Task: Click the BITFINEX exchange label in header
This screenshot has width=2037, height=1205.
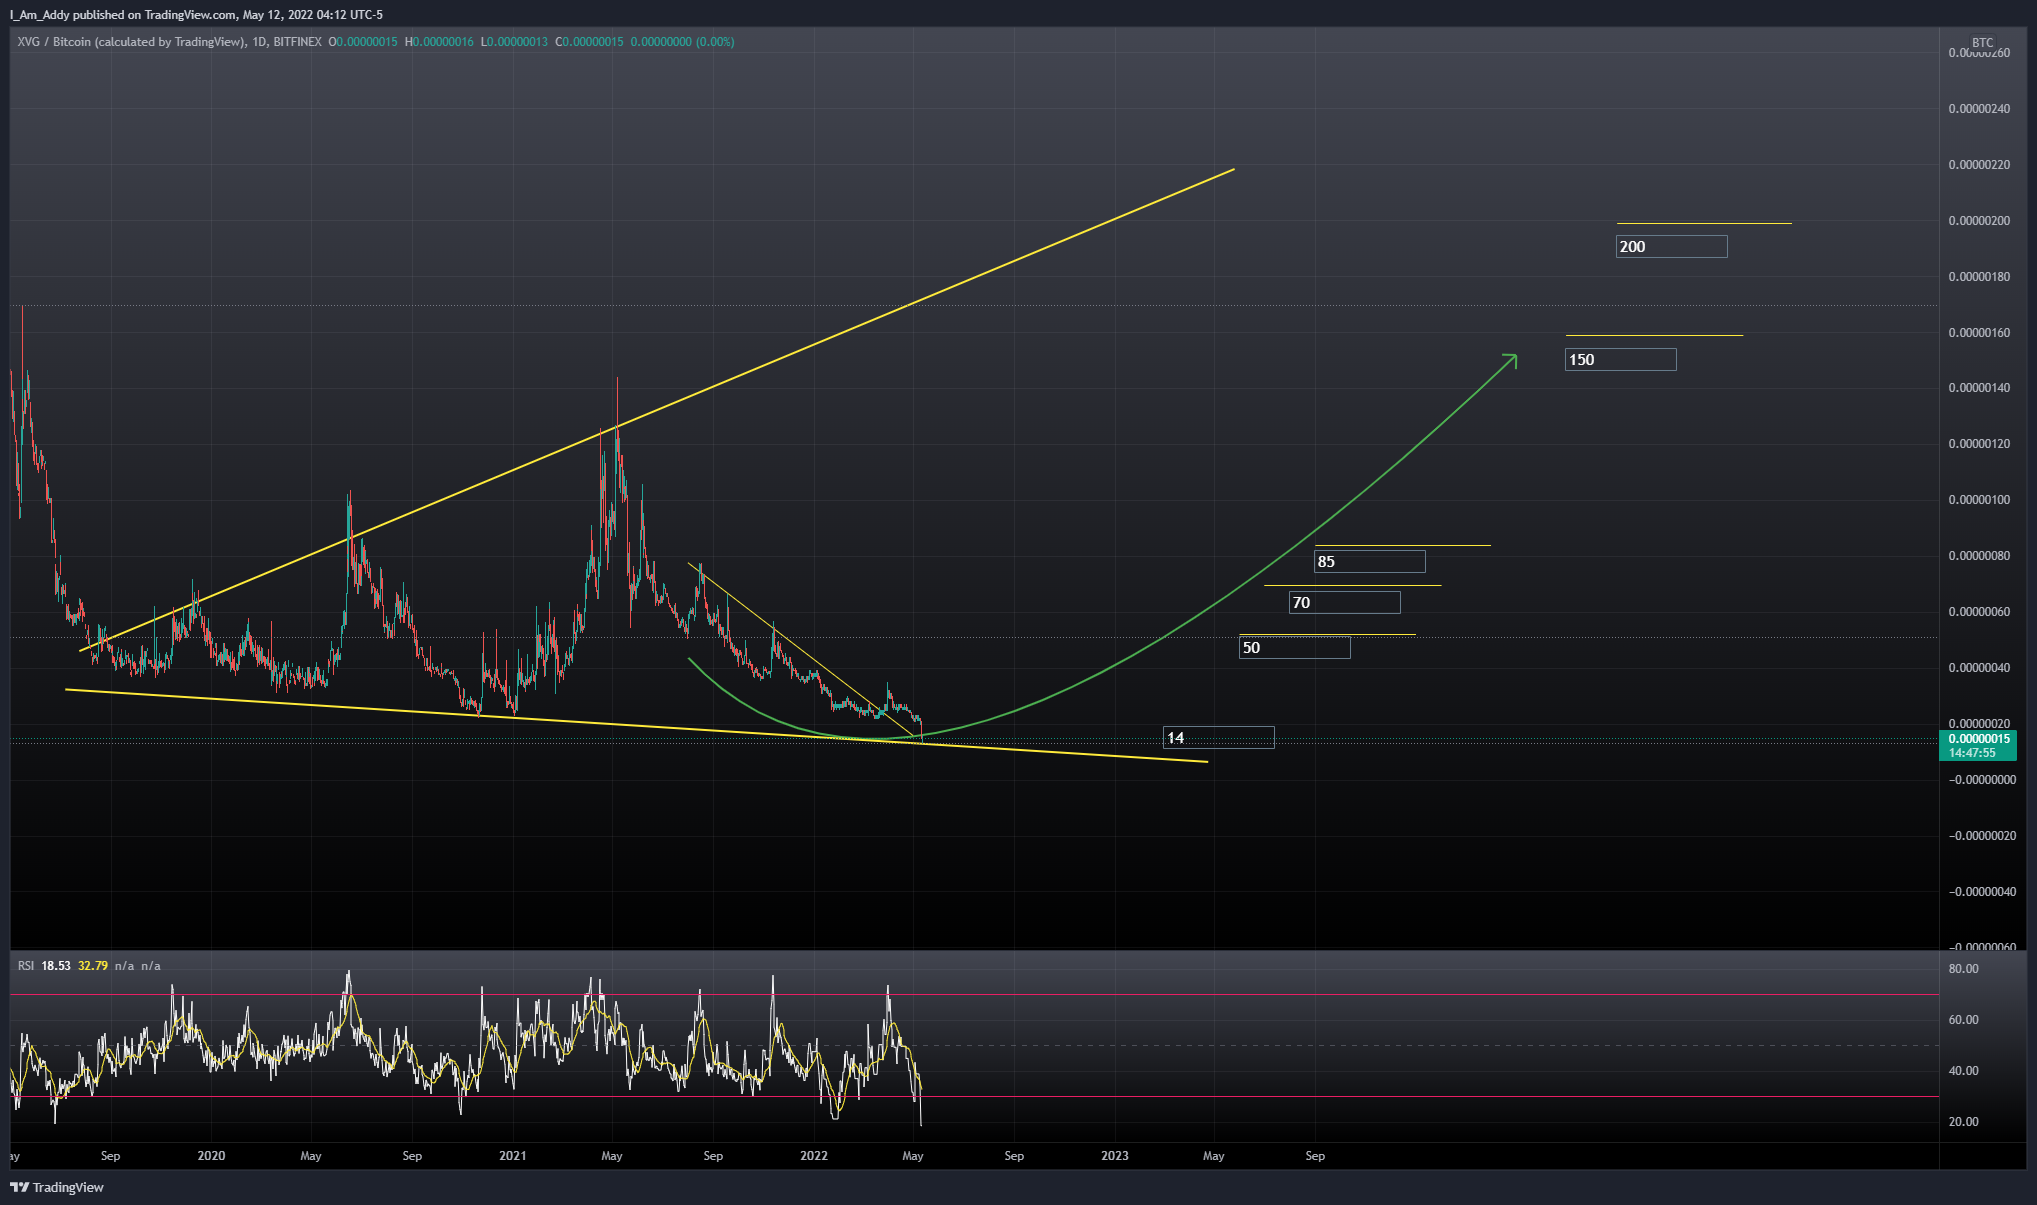Action: tap(297, 42)
